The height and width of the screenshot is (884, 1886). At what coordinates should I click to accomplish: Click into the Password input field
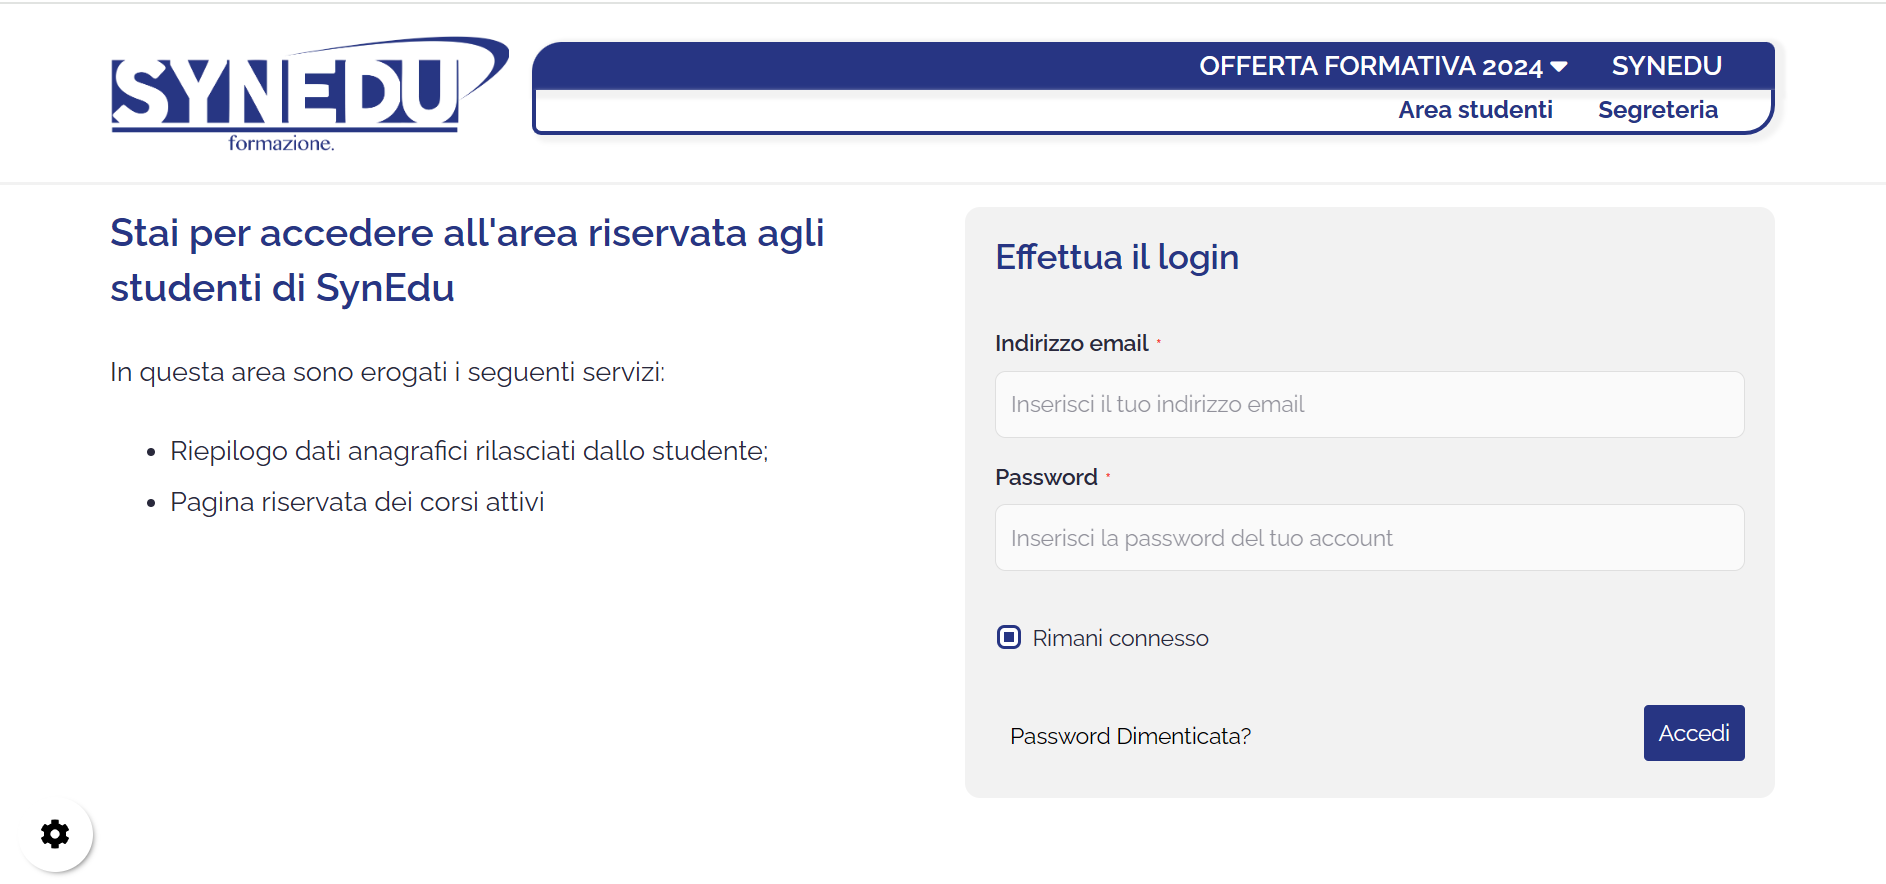click(1369, 538)
